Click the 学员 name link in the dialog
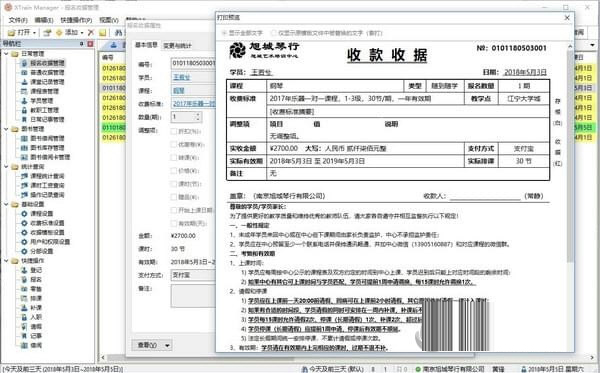 point(181,78)
